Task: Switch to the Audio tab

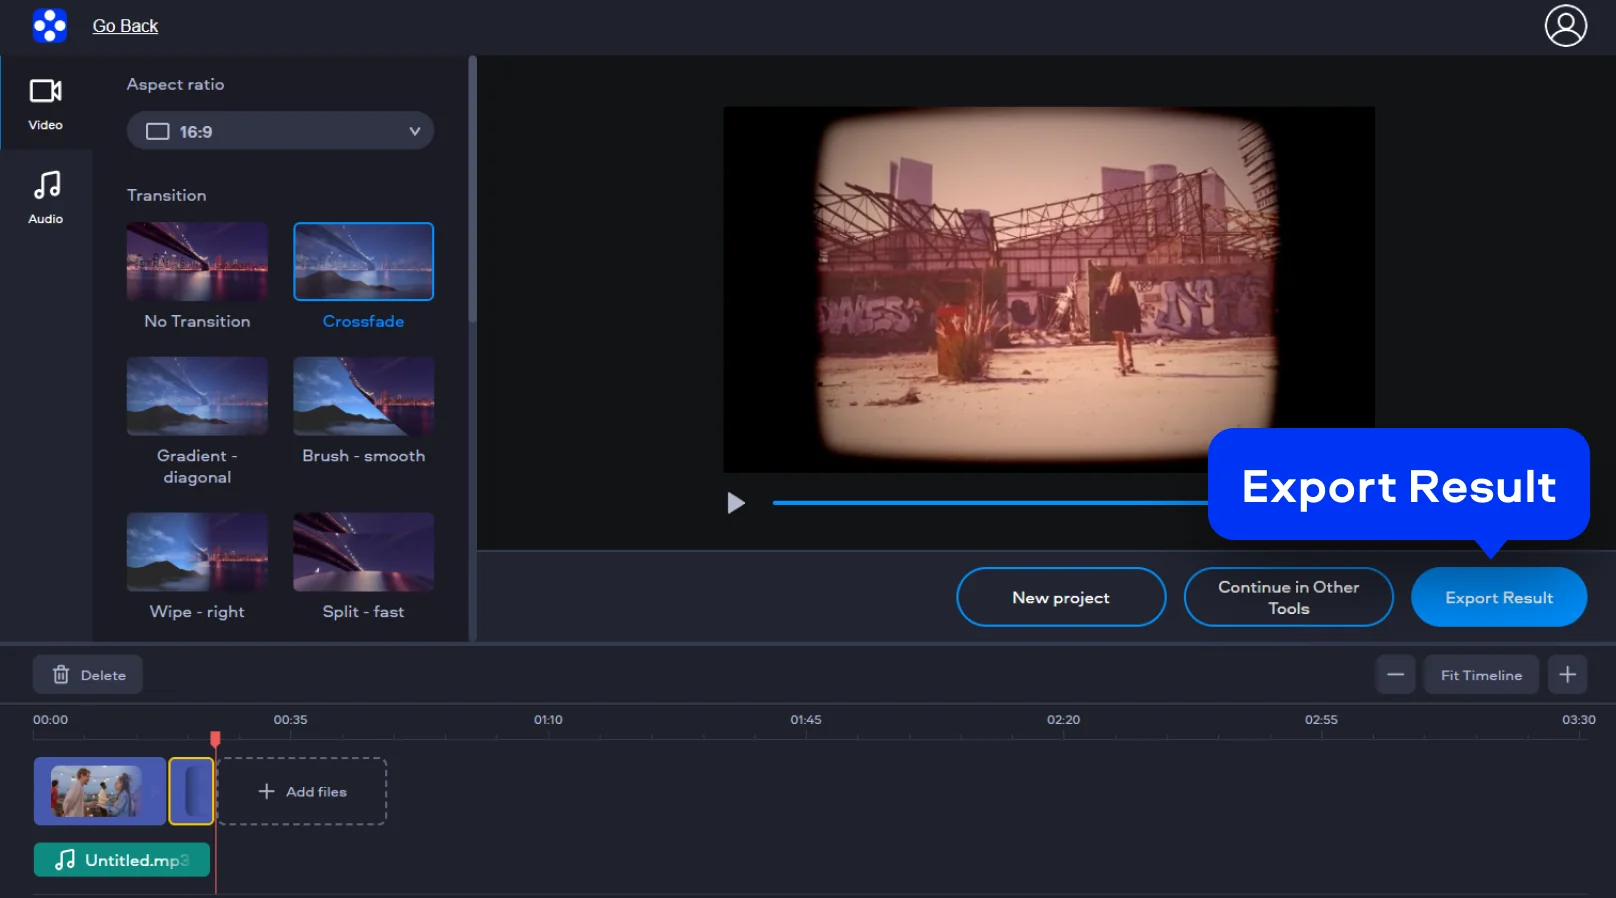Action: coord(45,197)
